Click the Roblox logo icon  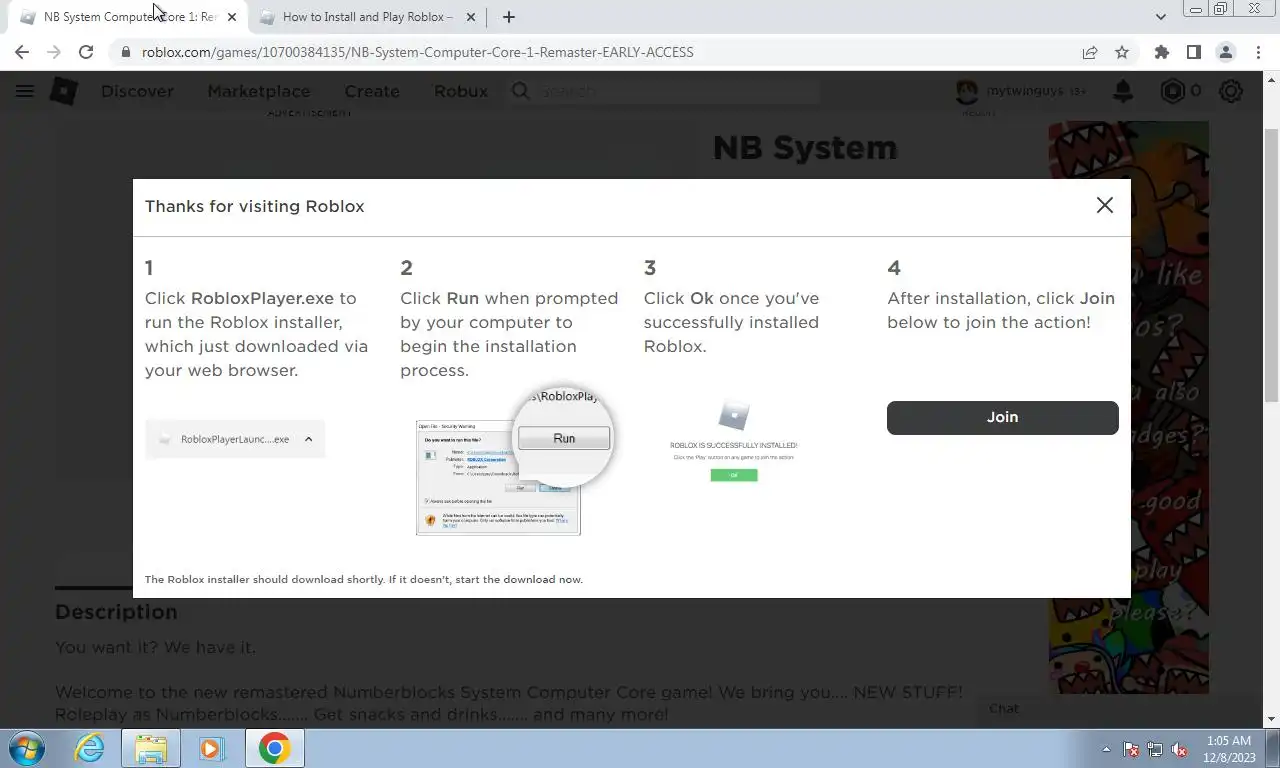coord(64,91)
